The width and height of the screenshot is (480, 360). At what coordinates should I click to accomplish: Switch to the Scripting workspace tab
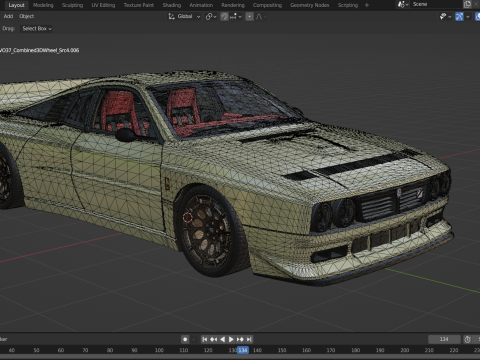(348, 5)
